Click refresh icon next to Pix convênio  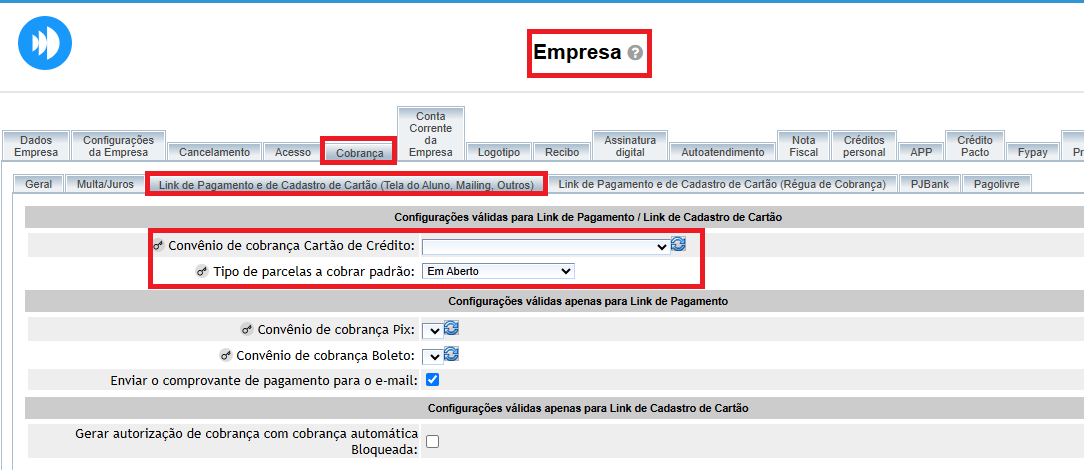pyautogui.click(x=451, y=329)
